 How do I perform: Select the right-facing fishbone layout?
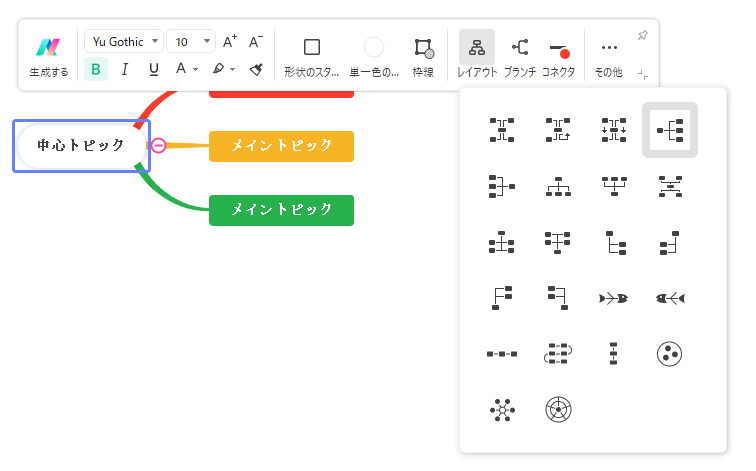click(614, 298)
